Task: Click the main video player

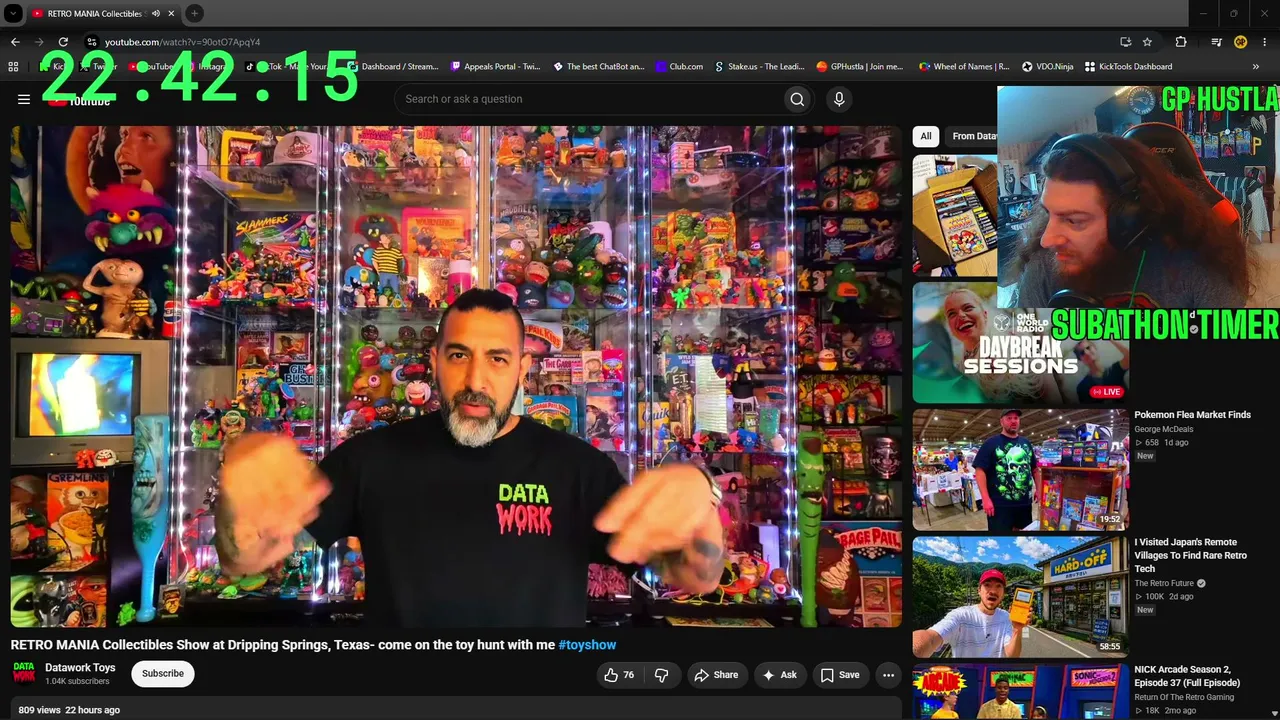Action: coord(456,376)
